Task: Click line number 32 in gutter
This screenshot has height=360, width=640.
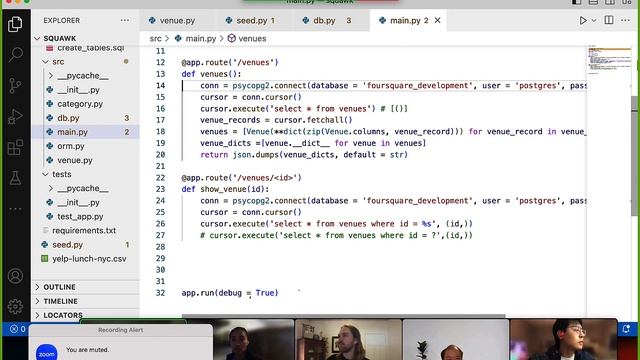Action: 160,293
